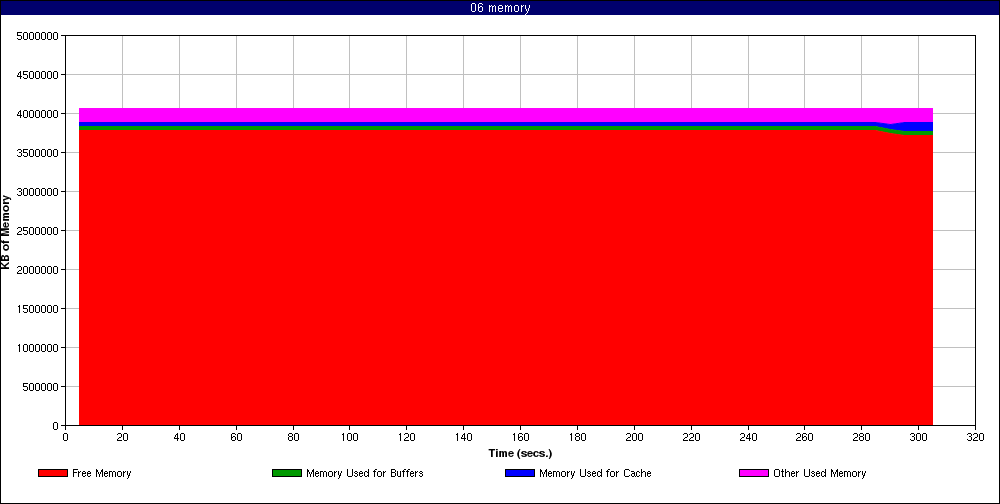Click the 120 tick on time axis
Image resolution: width=1000 pixels, height=504 pixels.
click(406, 438)
